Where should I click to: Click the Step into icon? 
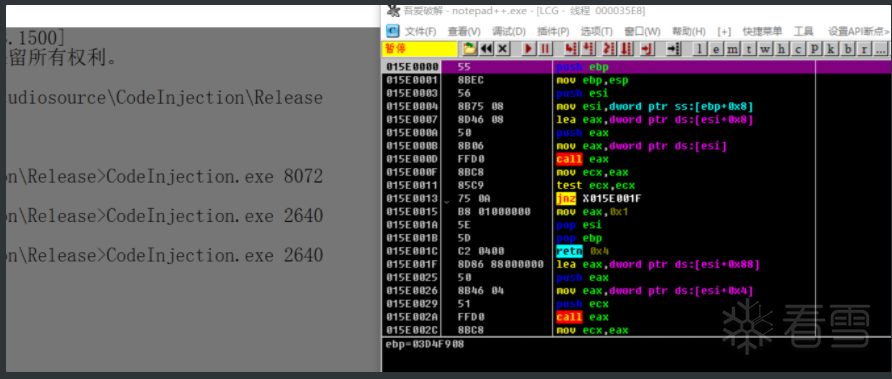(572, 49)
